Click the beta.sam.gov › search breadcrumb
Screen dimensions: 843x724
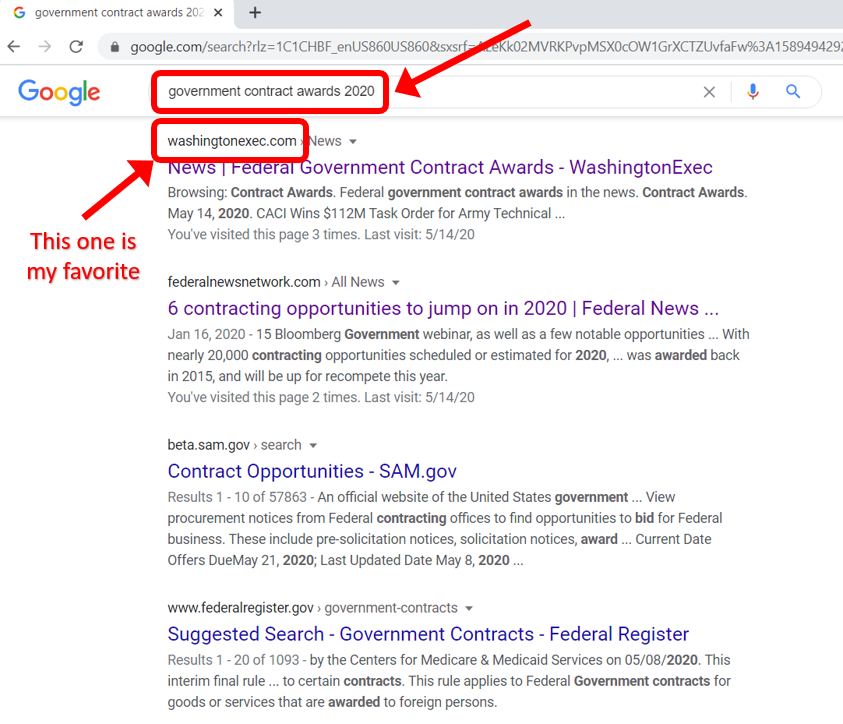point(234,445)
